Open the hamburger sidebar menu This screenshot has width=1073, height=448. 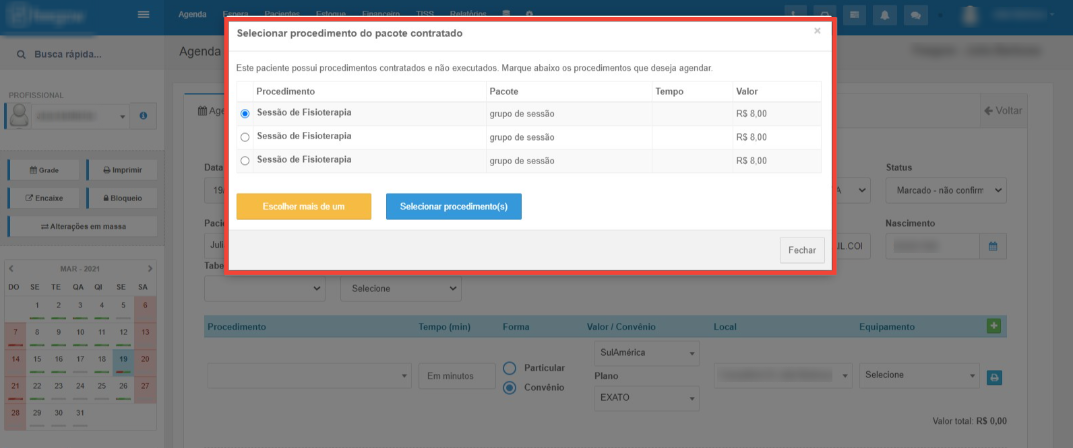(x=144, y=14)
